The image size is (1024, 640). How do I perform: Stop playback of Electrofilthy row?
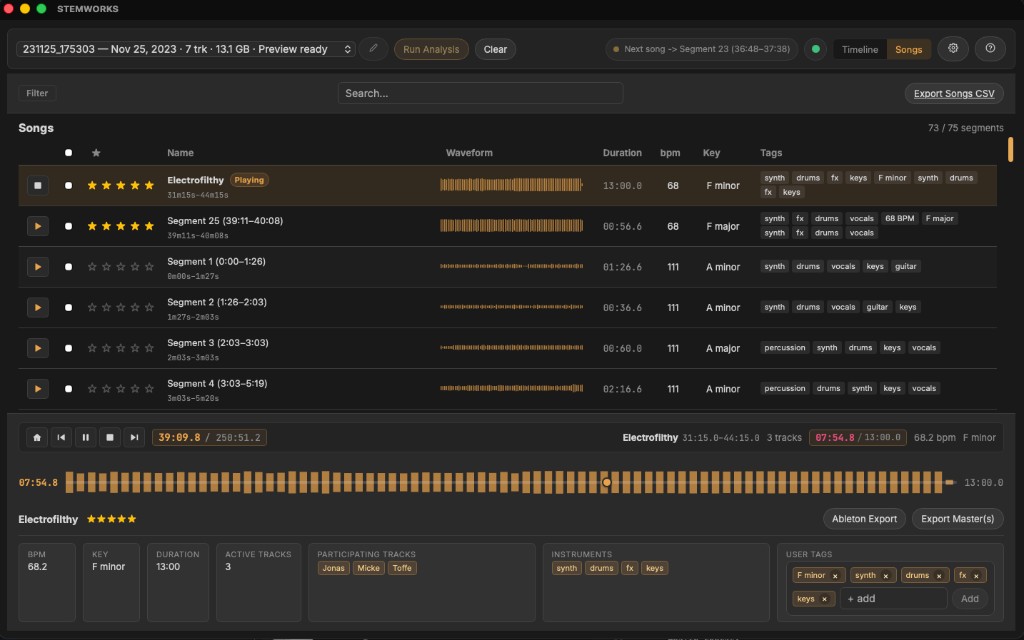tap(38, 185)
